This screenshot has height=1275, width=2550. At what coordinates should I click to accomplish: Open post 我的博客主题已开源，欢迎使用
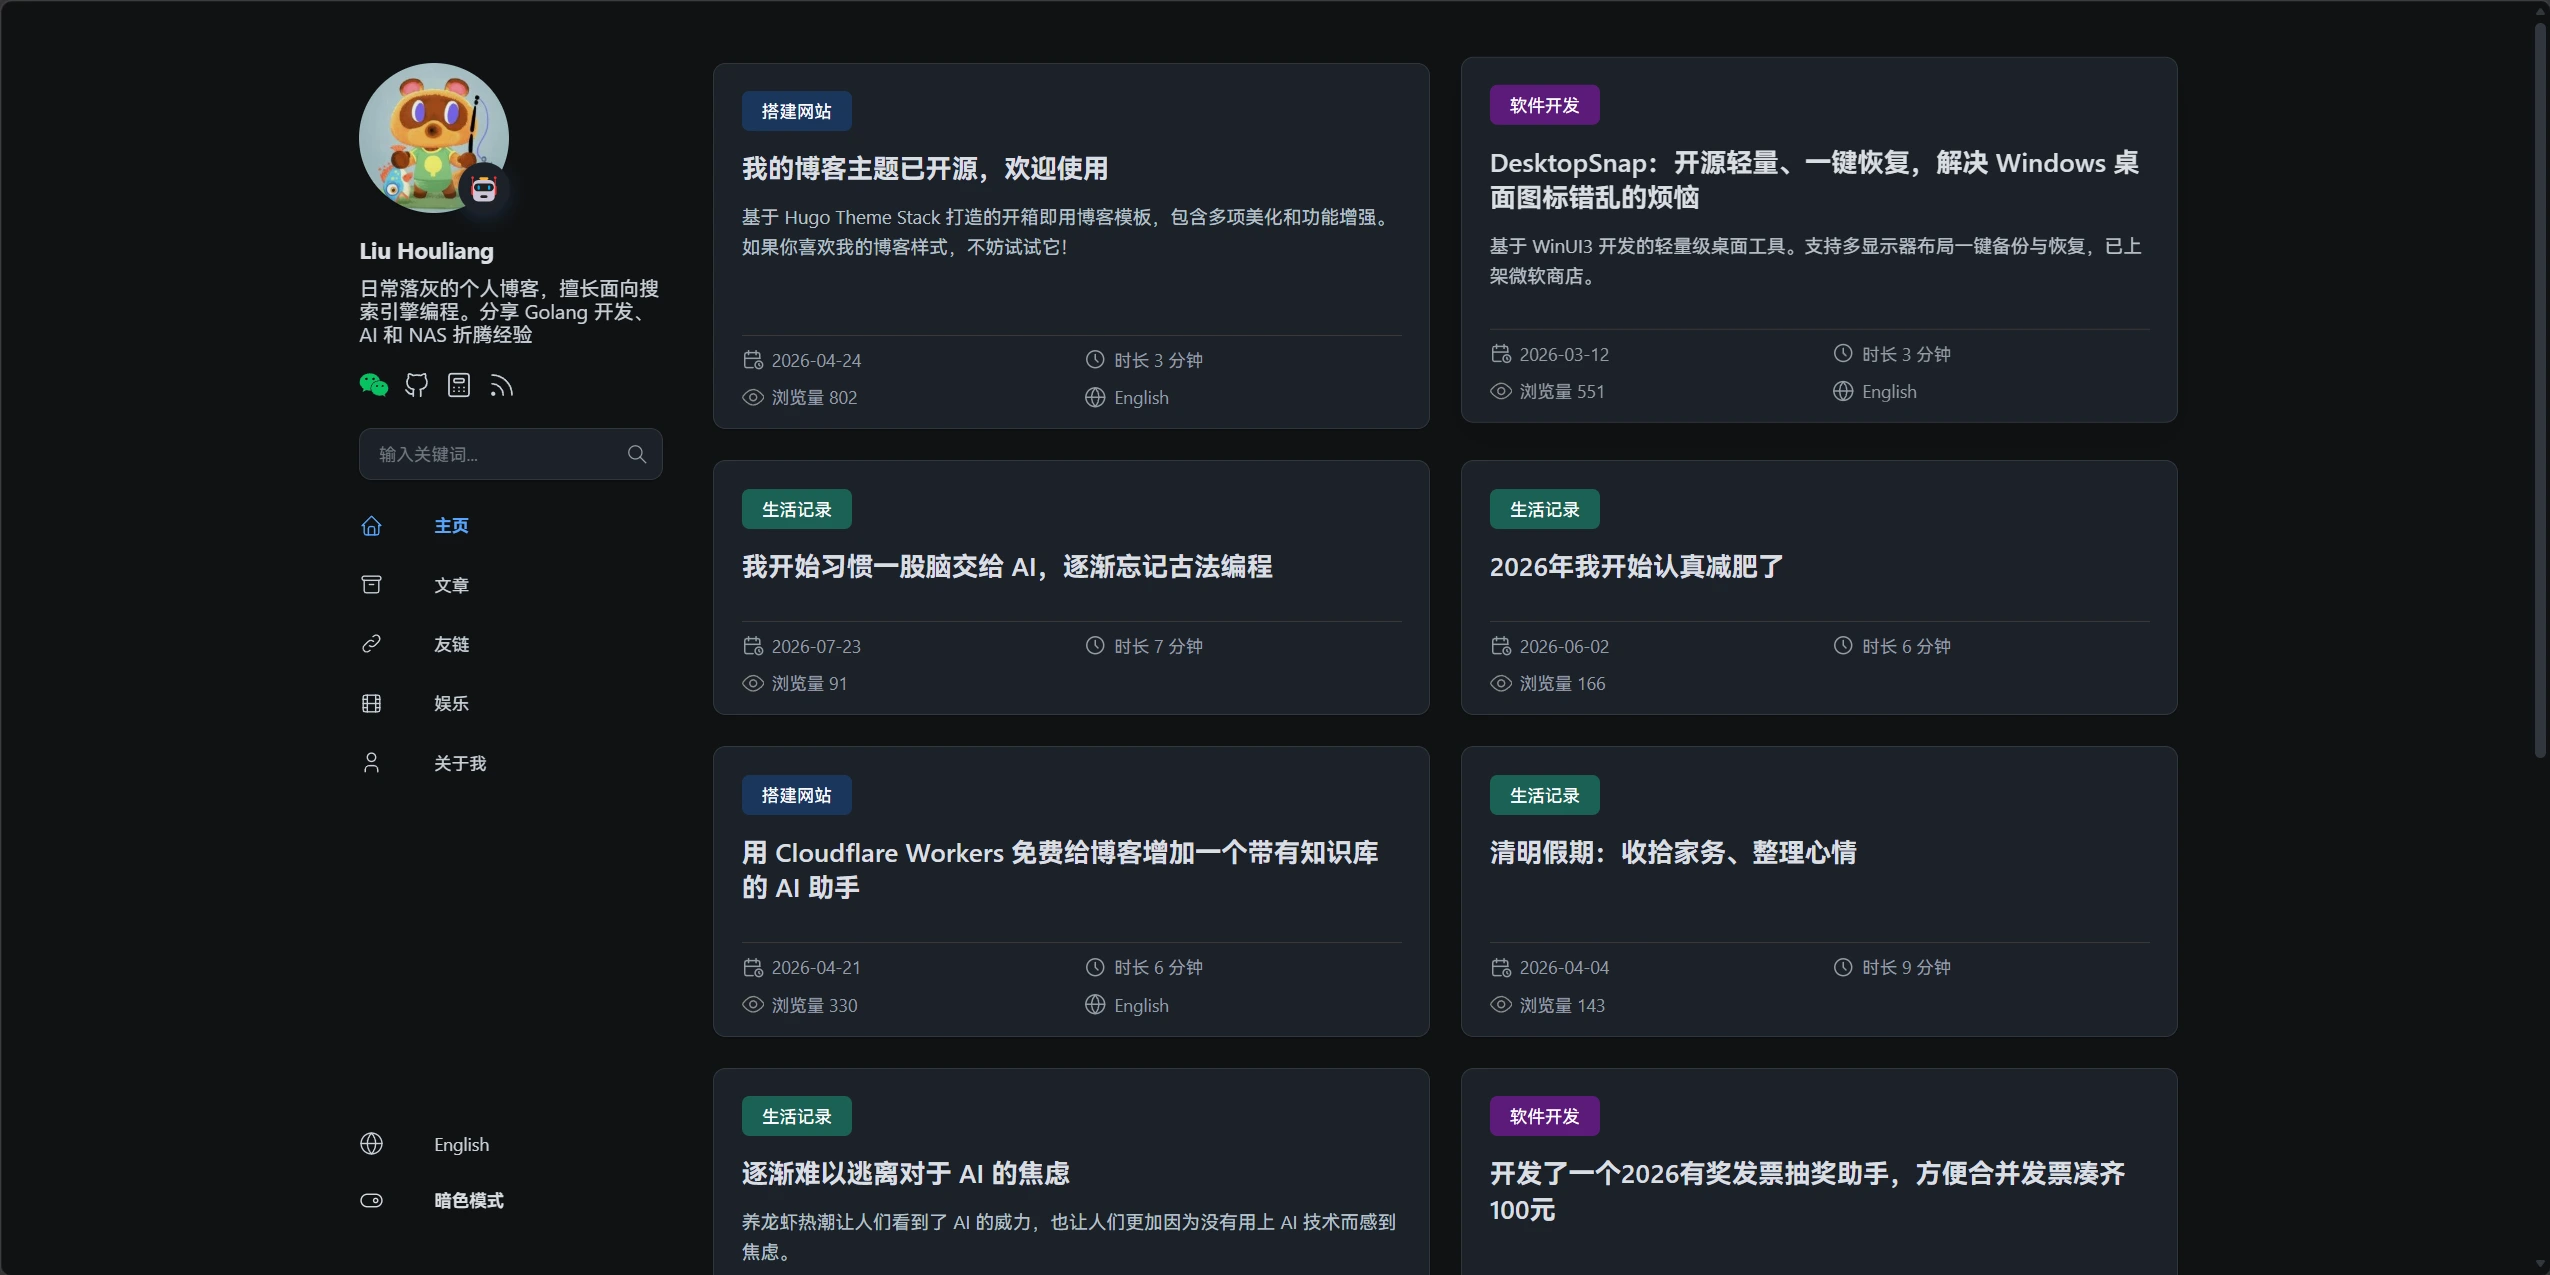pos(925,168)
